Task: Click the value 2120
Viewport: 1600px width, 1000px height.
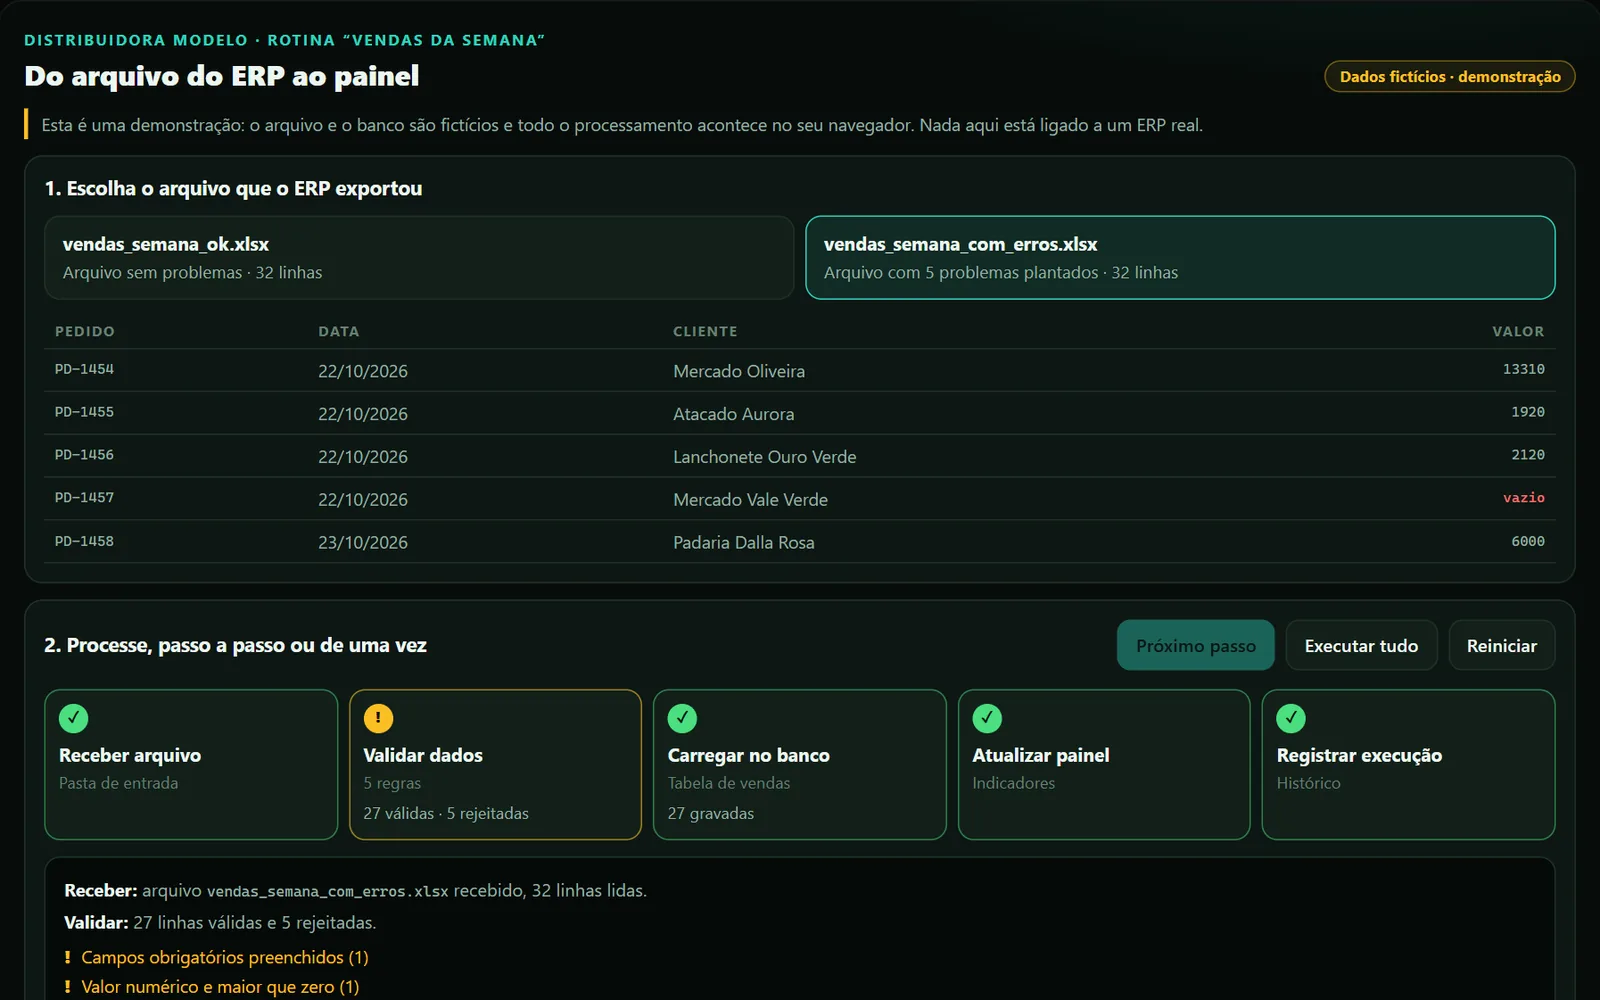Action: [x=1527, y=455]
